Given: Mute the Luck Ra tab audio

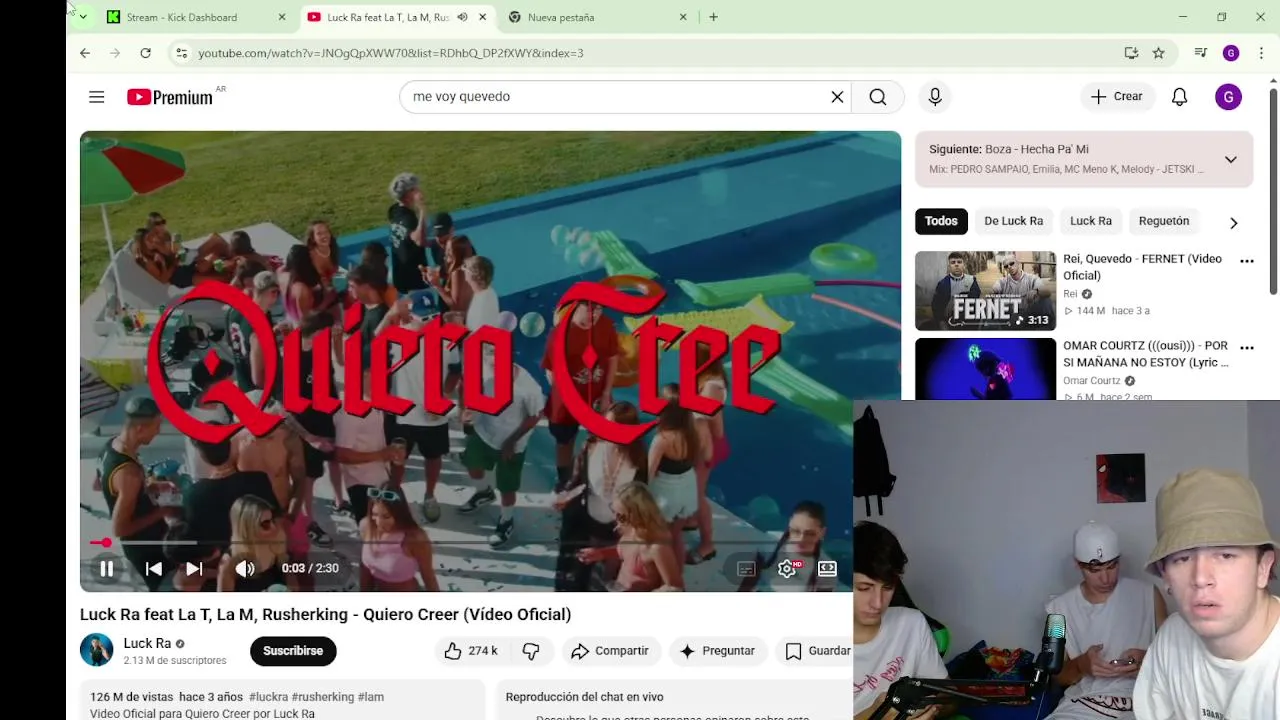Looking at the screenshot, I should click(x=462, y=17).
